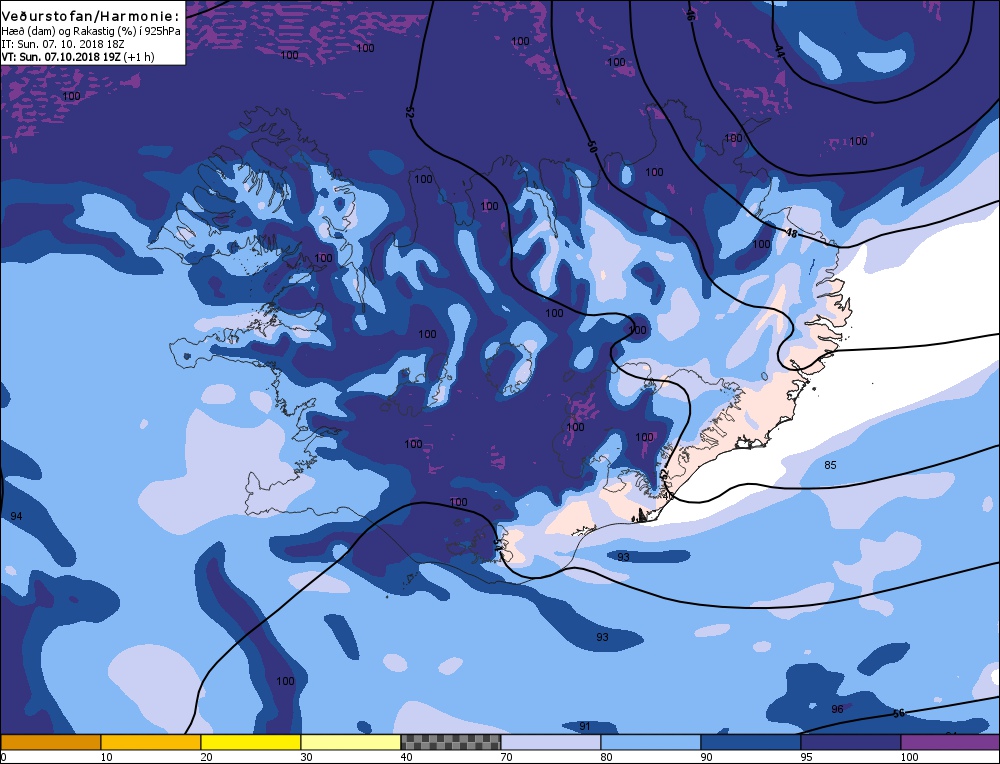Click the 'VT: Sun. 07.10.2018 19Z (+1 h)' line
The image size is (1000, 764).
click(x=78, y=57)
